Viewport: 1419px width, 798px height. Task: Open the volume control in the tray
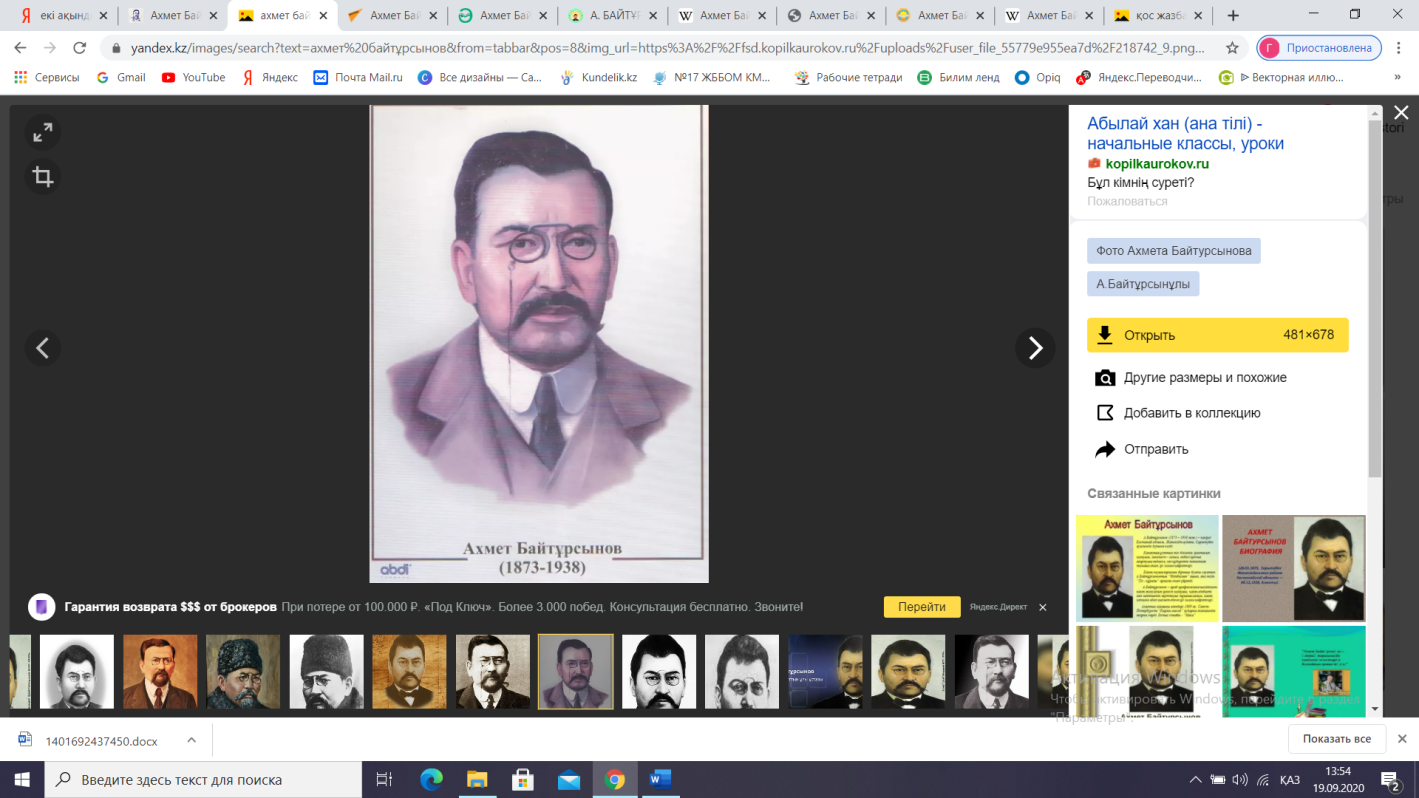1239,779
